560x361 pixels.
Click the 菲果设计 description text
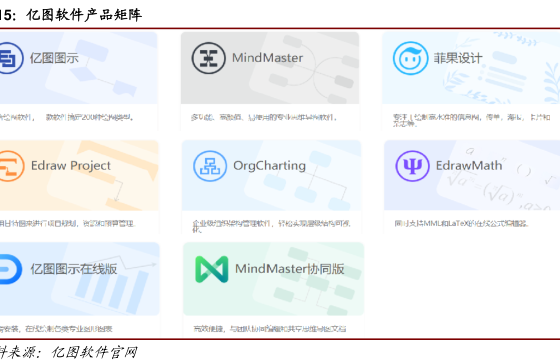tap(471, 120)
